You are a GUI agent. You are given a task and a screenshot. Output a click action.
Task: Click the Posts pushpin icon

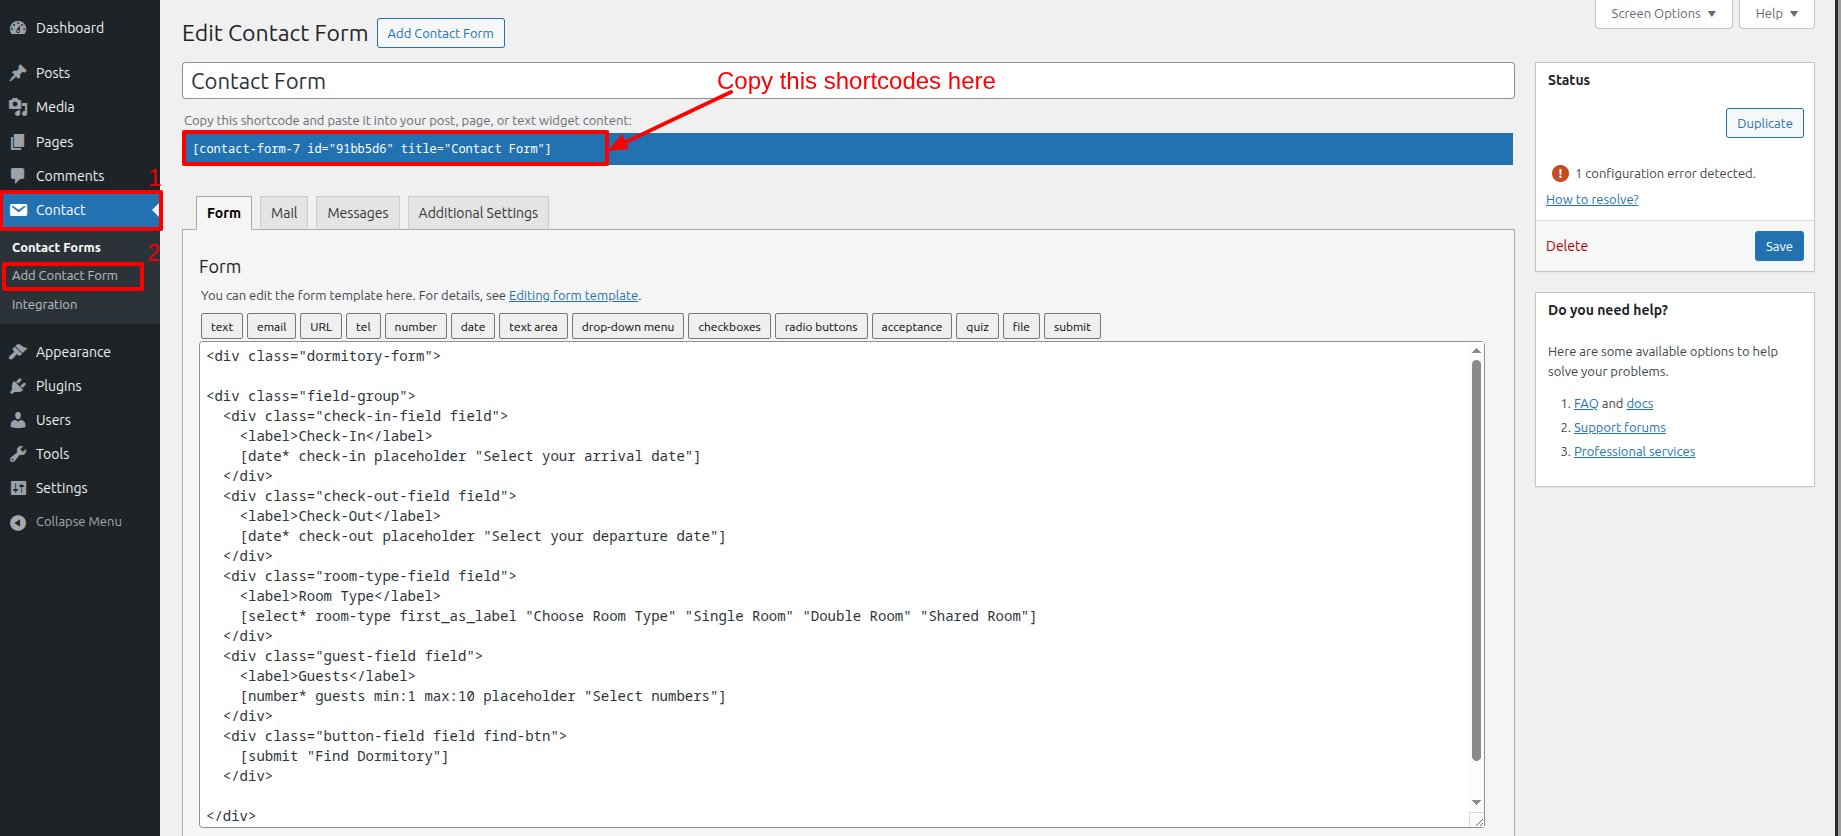[18, 73]
